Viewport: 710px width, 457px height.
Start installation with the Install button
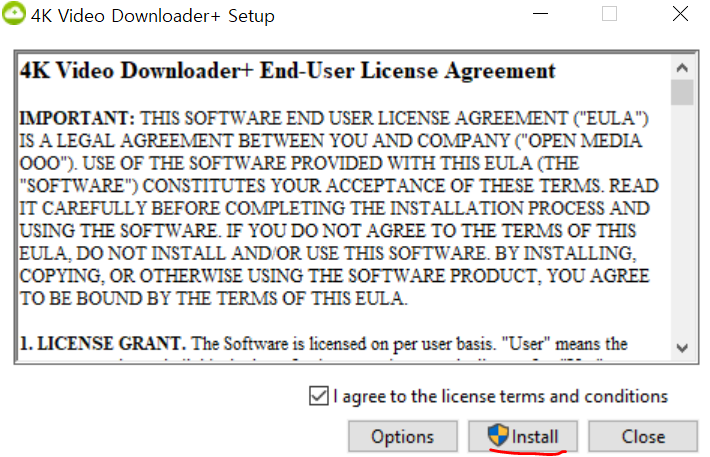click(x=523, y=437)
